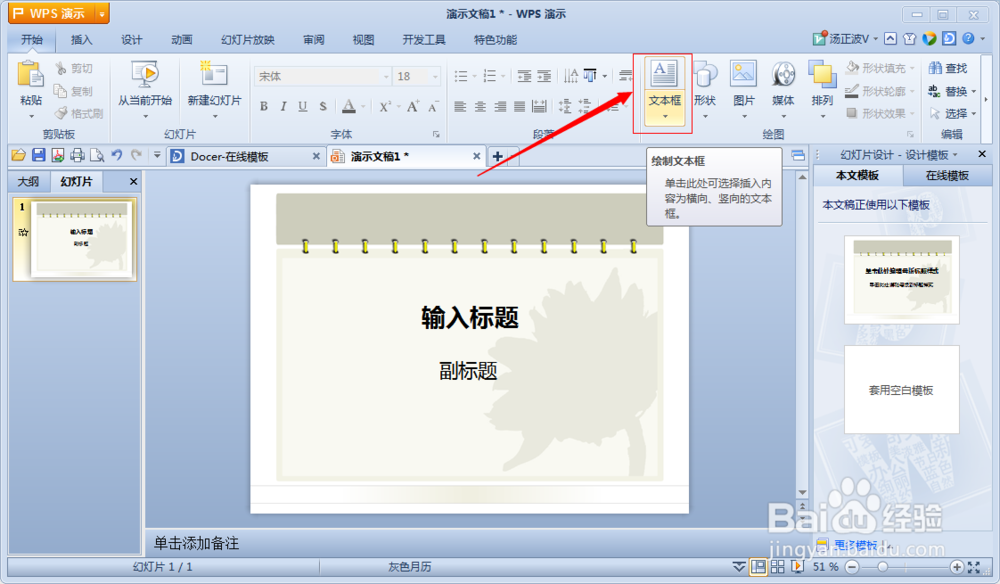This screenshot has width=1000, height=584.
Task: Insert Media (媒体)
Action: tap(783, 89)
